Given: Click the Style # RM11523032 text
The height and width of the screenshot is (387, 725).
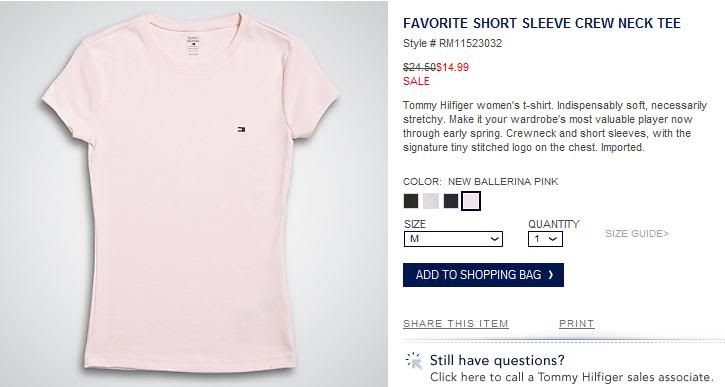Looking at the screenshot, I should [452, 43].
